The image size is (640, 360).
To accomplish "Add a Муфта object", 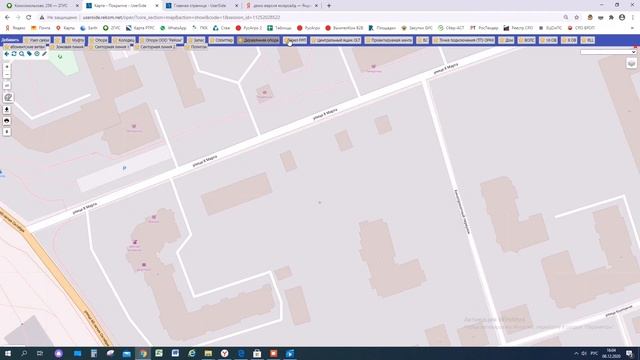I will (x=76, y=40).
